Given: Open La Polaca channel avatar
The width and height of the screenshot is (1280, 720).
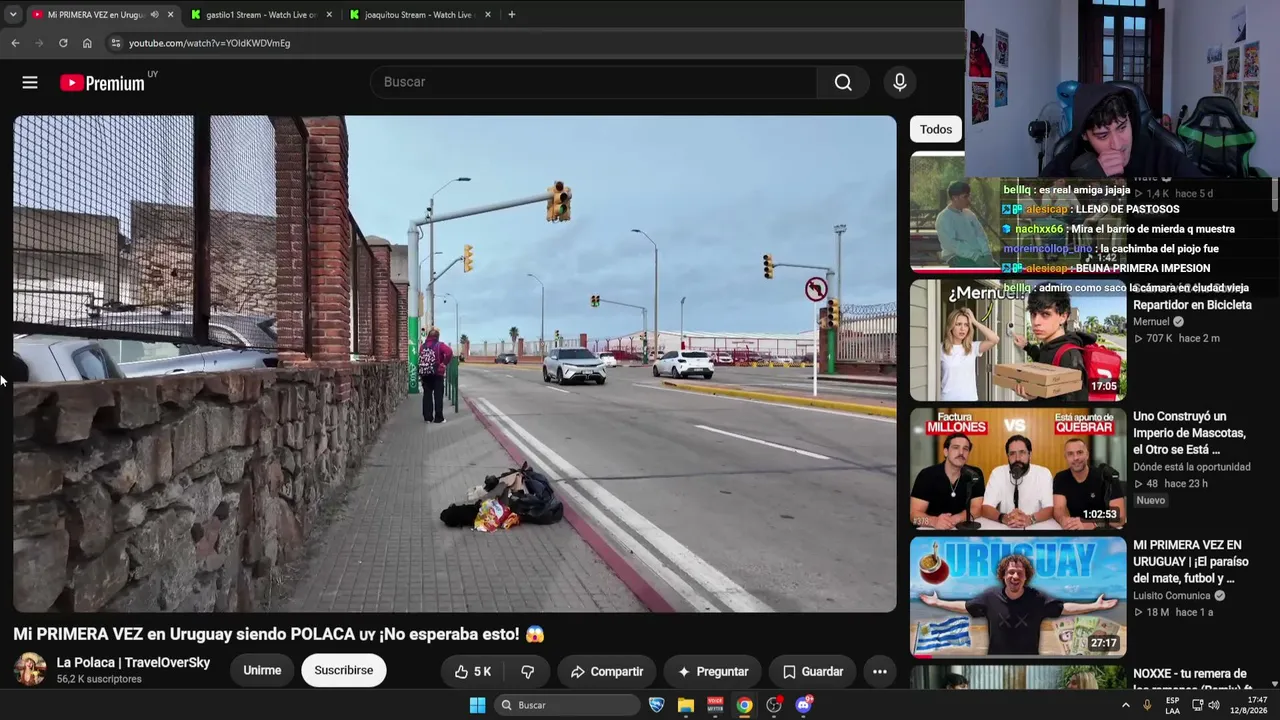Looking at the screenshot, I should pyautogui.click(x=30, y=669).
